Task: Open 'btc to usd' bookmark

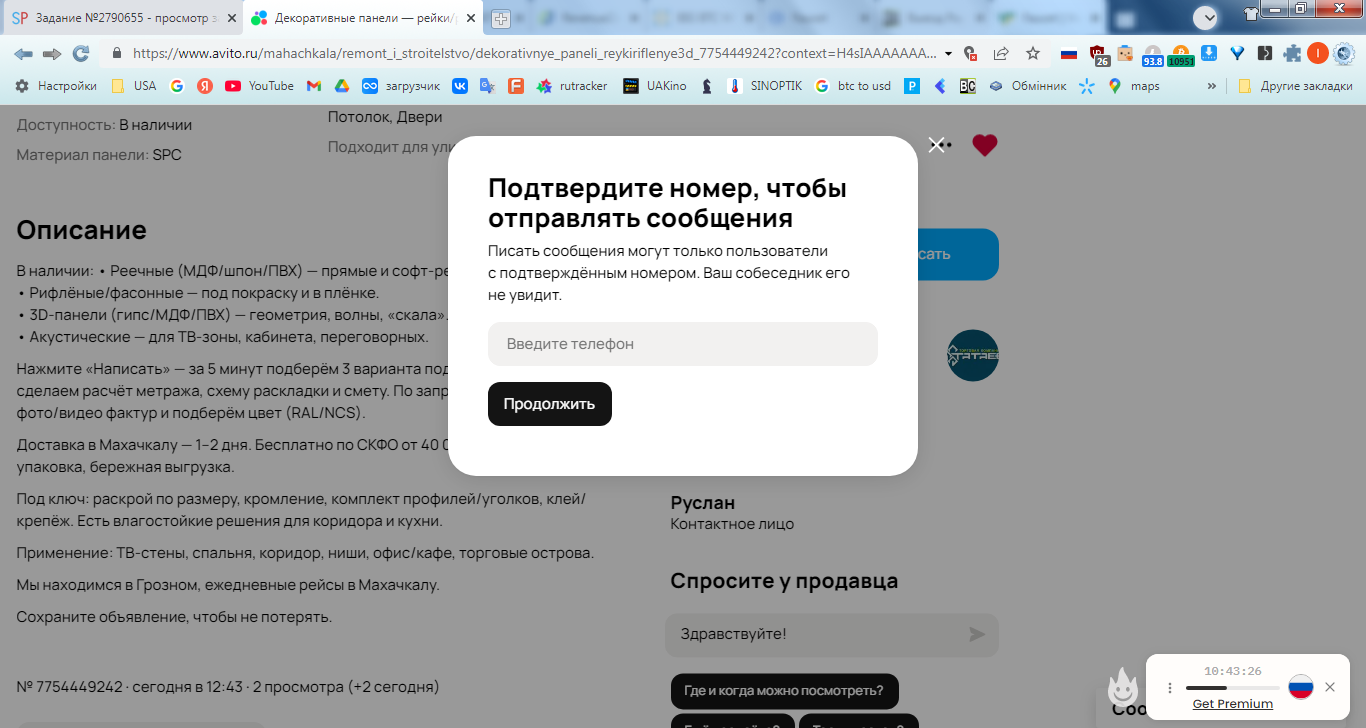Action: [x=853, y=86]
